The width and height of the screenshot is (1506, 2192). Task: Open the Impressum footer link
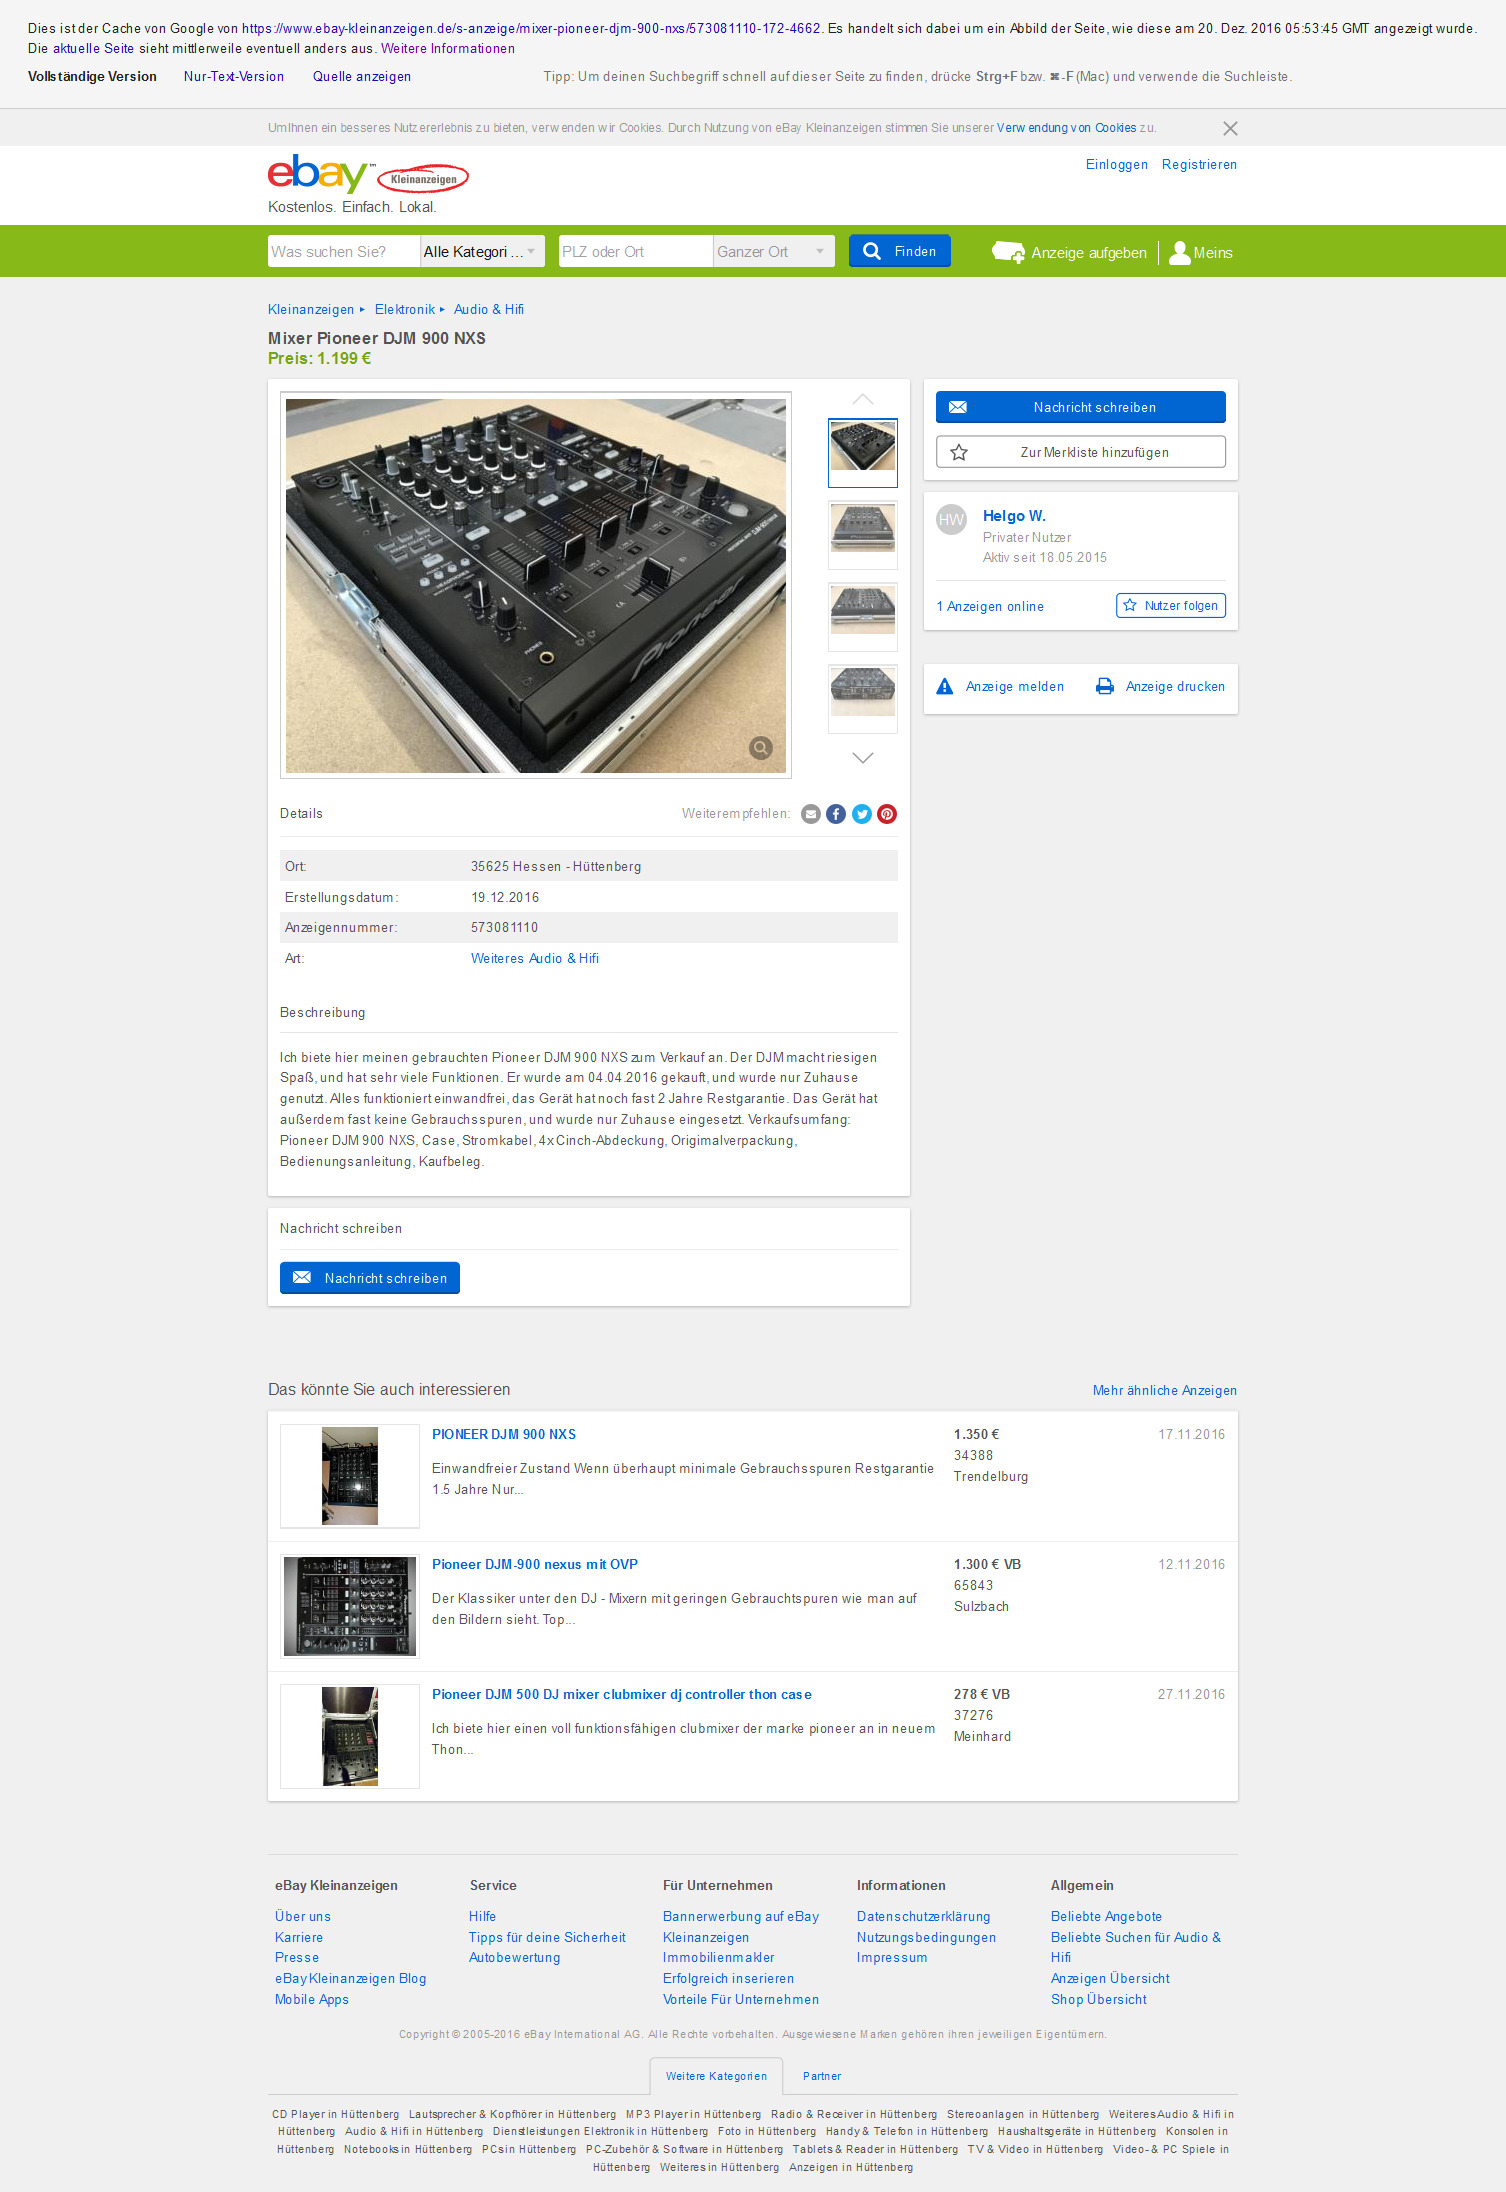[x=892, y=1957]
